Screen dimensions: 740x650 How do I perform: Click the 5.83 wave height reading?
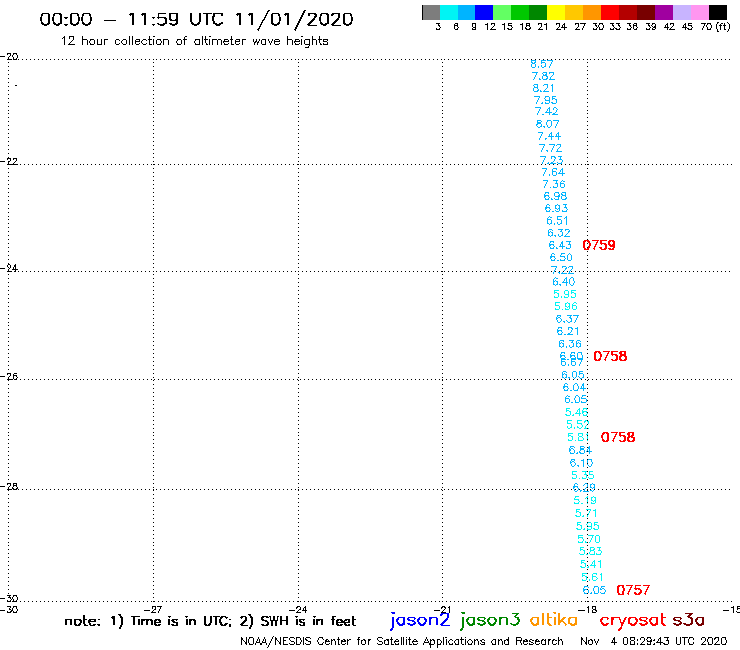591,551
